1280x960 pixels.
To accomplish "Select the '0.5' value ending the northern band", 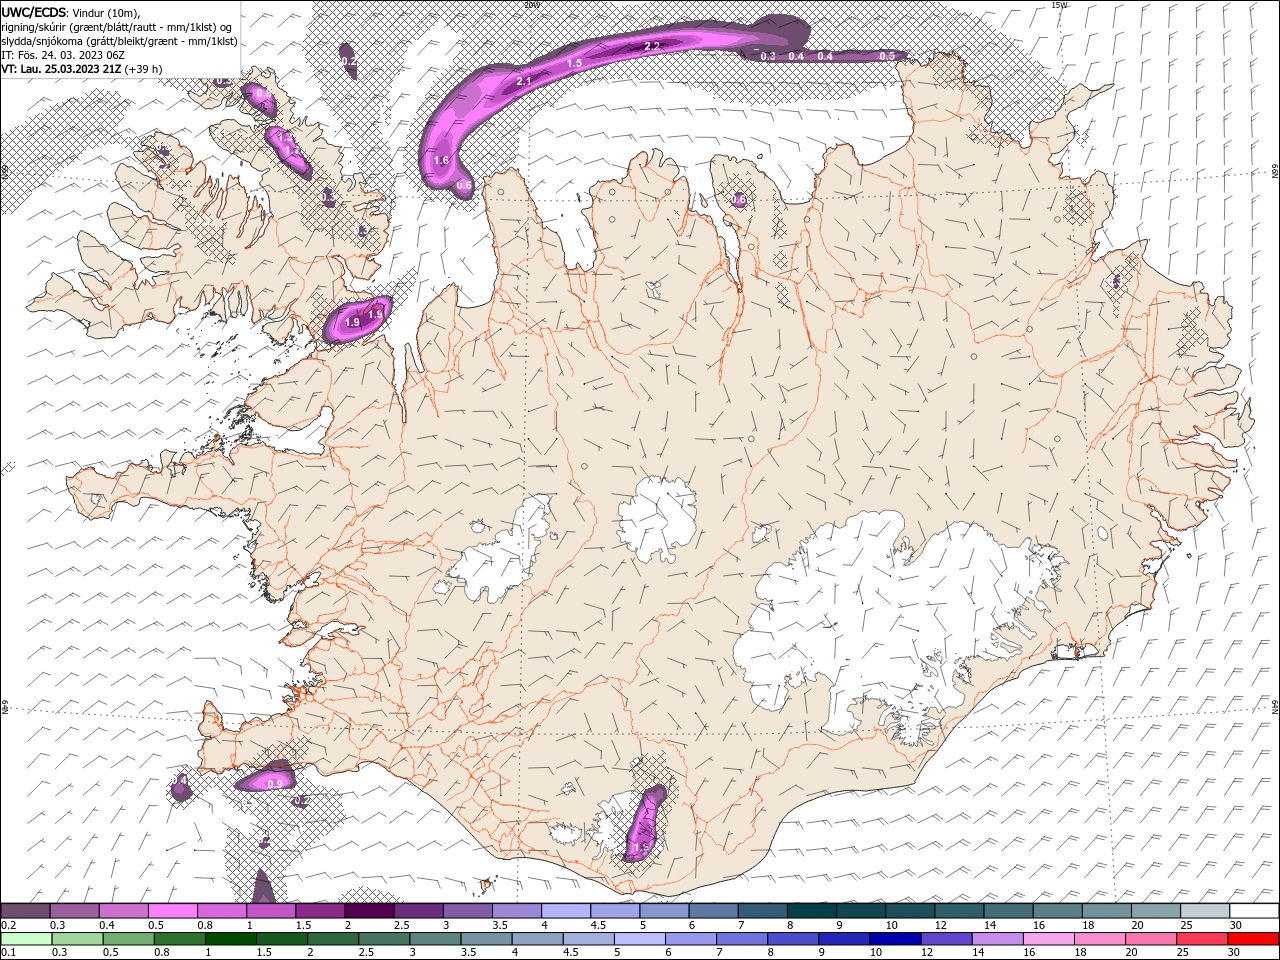I will 886,56.
